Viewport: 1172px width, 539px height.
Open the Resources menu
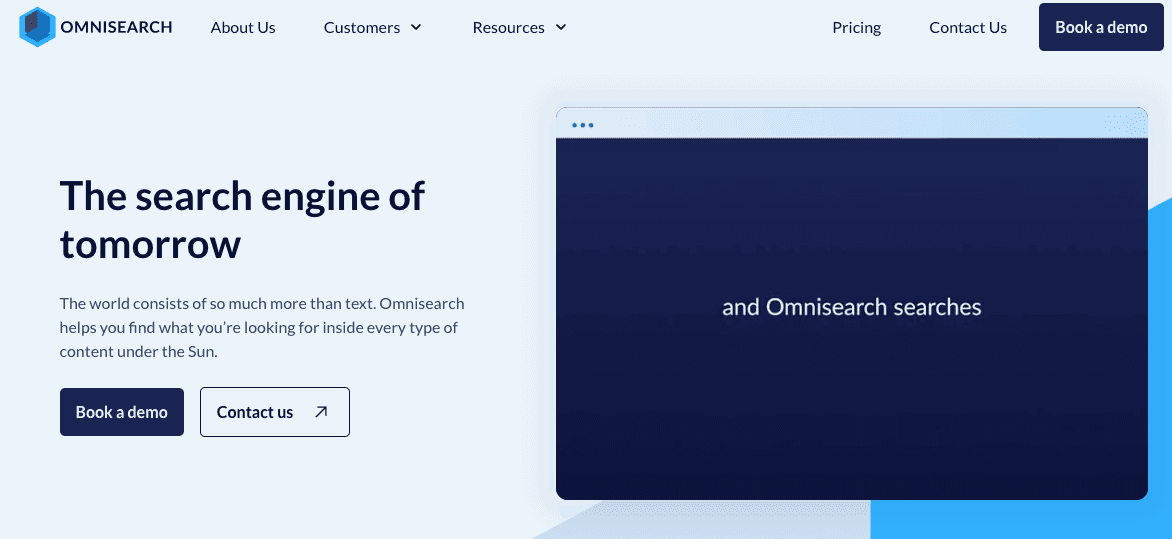[508, 28]
